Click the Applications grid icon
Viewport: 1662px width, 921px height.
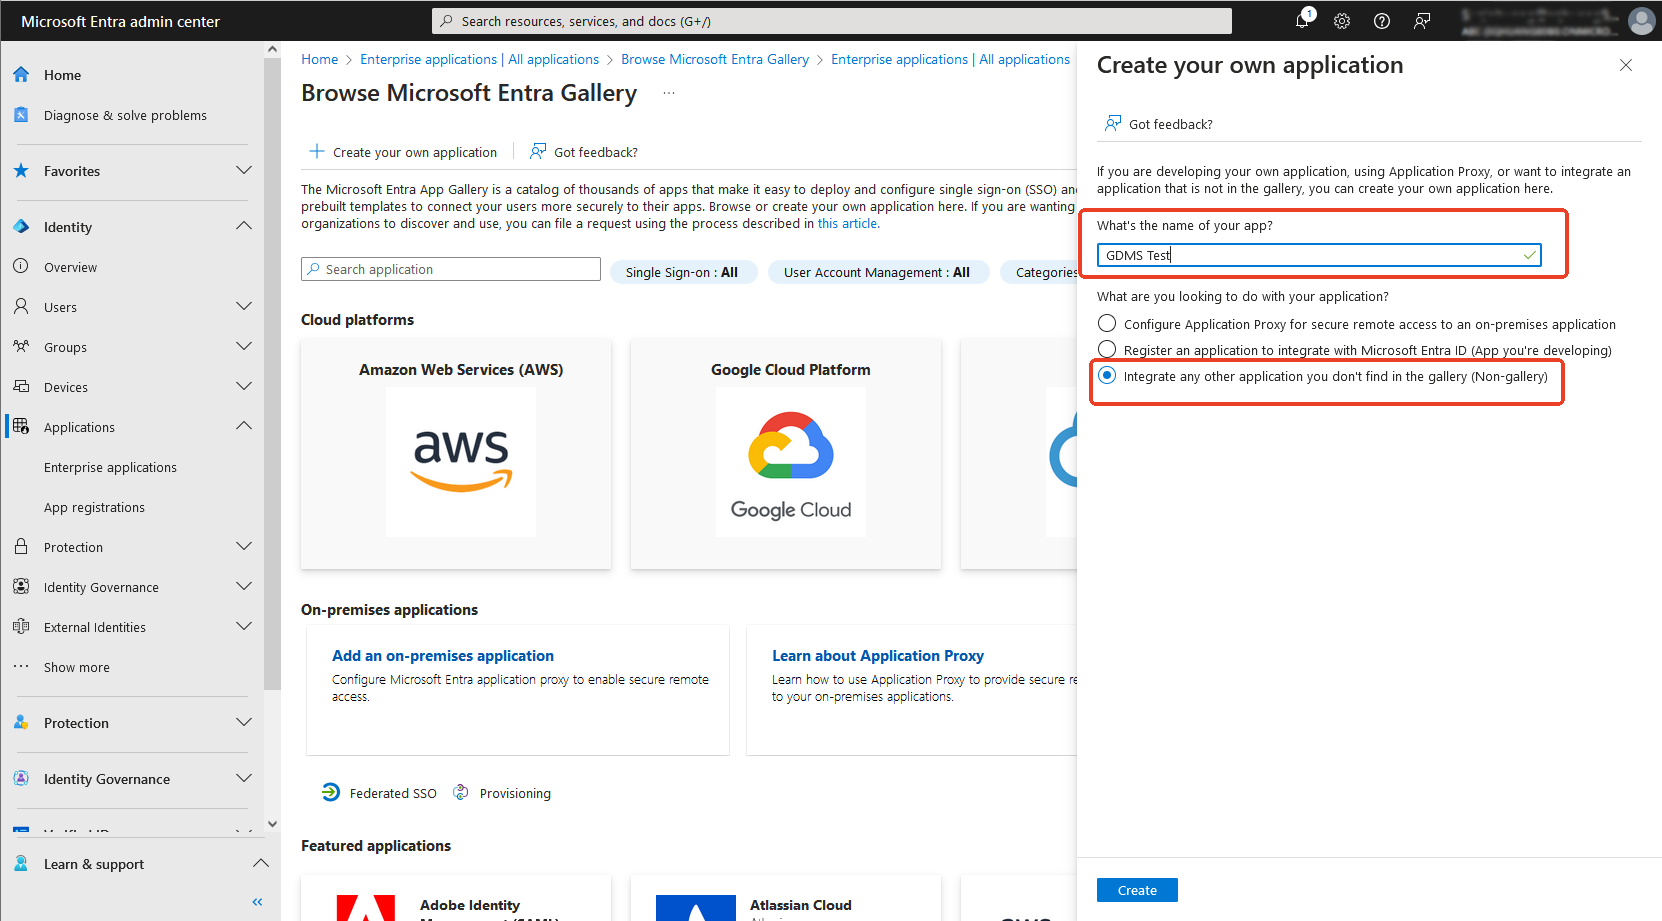(x=21, y=427)
